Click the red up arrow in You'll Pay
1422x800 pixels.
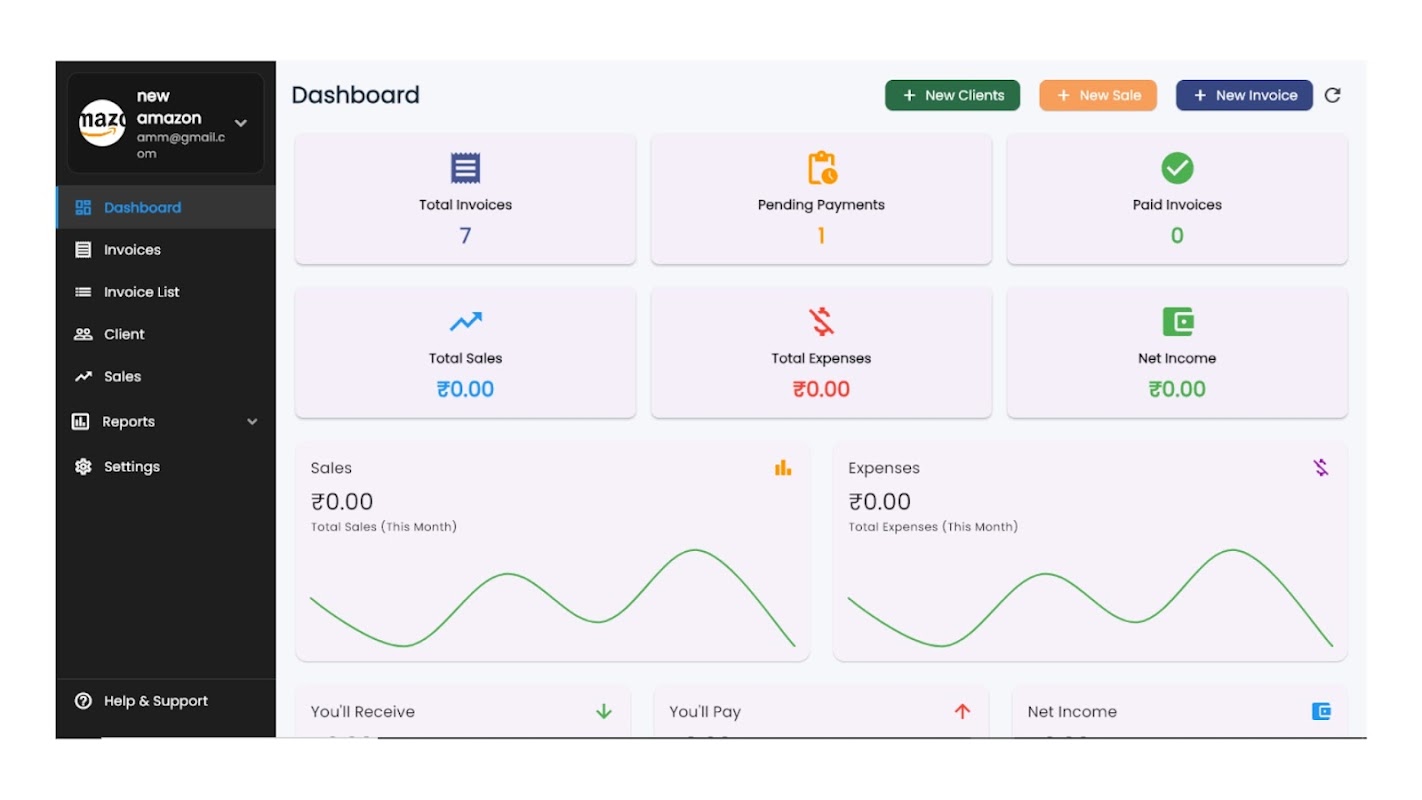tap(962, 711)
